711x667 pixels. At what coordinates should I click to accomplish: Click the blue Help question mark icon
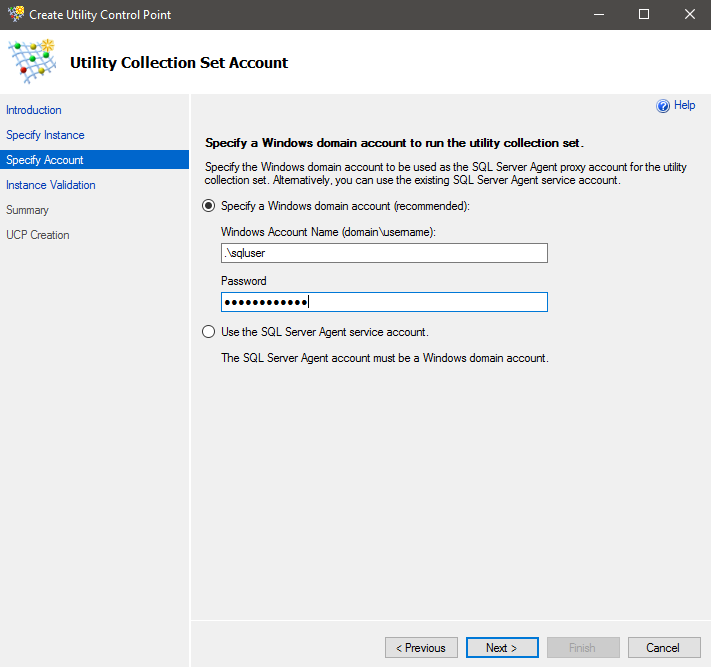(x=662, y=106)
